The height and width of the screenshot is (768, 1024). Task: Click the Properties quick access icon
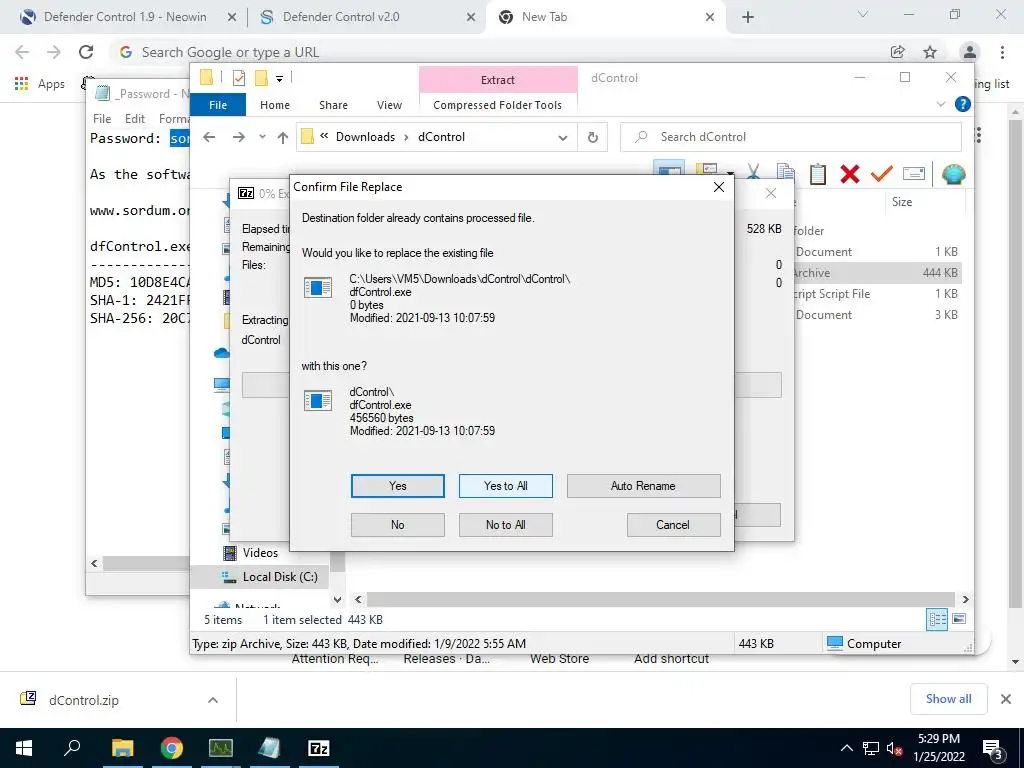(x=239, y=78)
